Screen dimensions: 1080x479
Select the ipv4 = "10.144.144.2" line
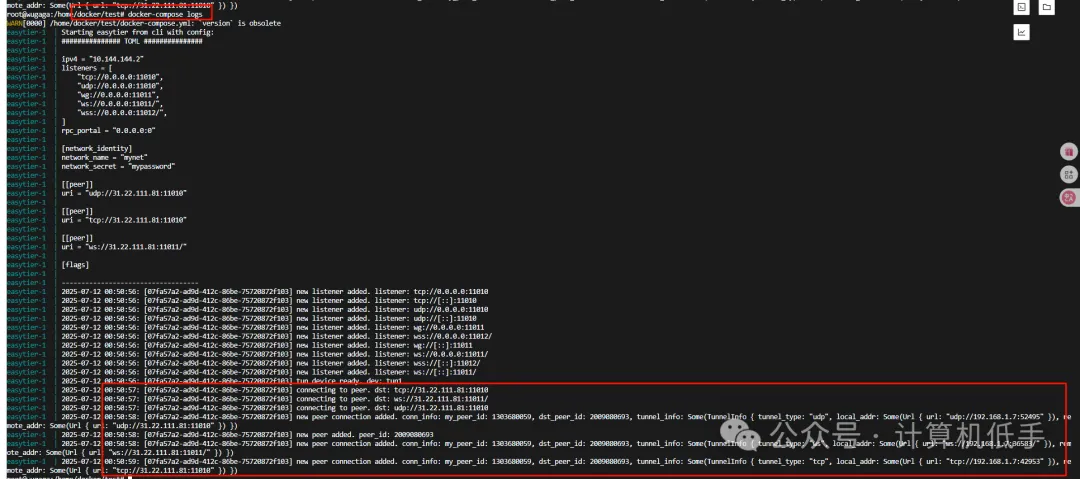pos(102,59)
